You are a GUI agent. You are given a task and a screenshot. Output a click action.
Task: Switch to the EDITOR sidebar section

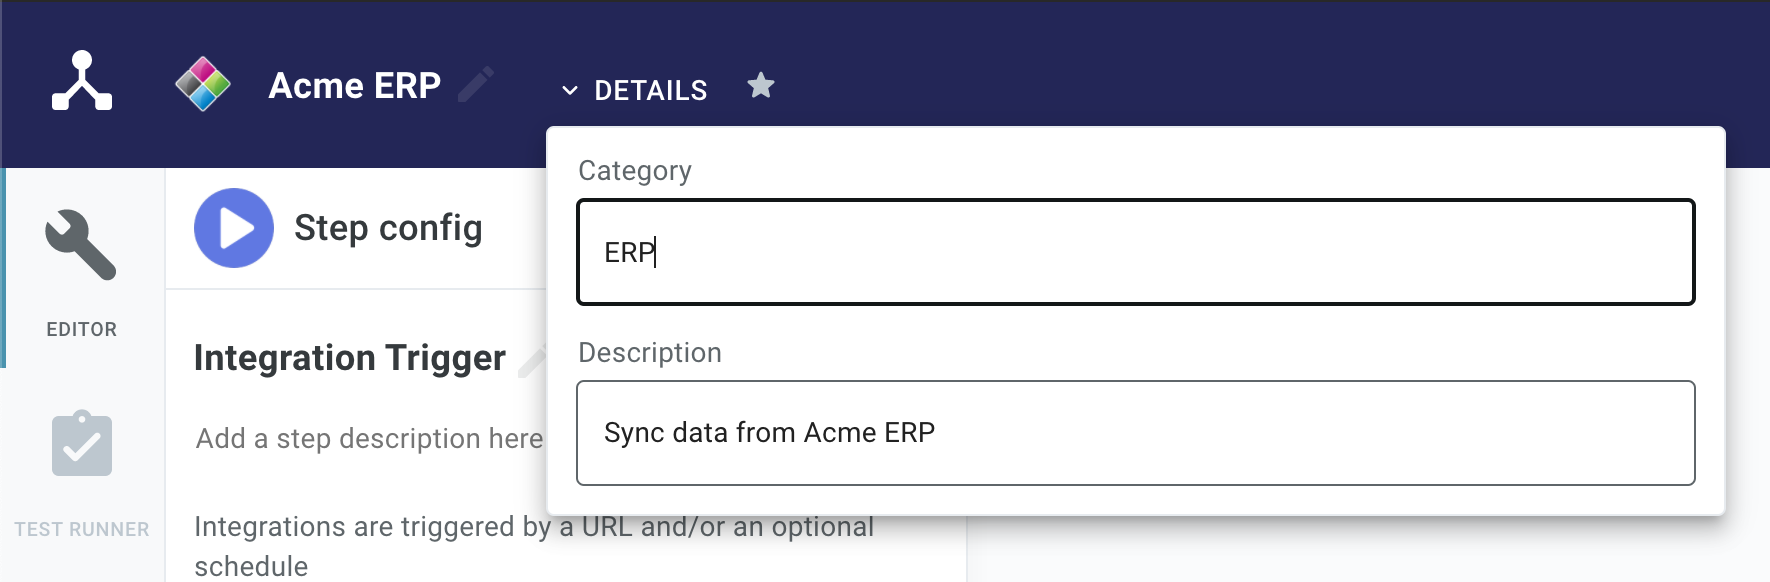[x=81, y=328]
